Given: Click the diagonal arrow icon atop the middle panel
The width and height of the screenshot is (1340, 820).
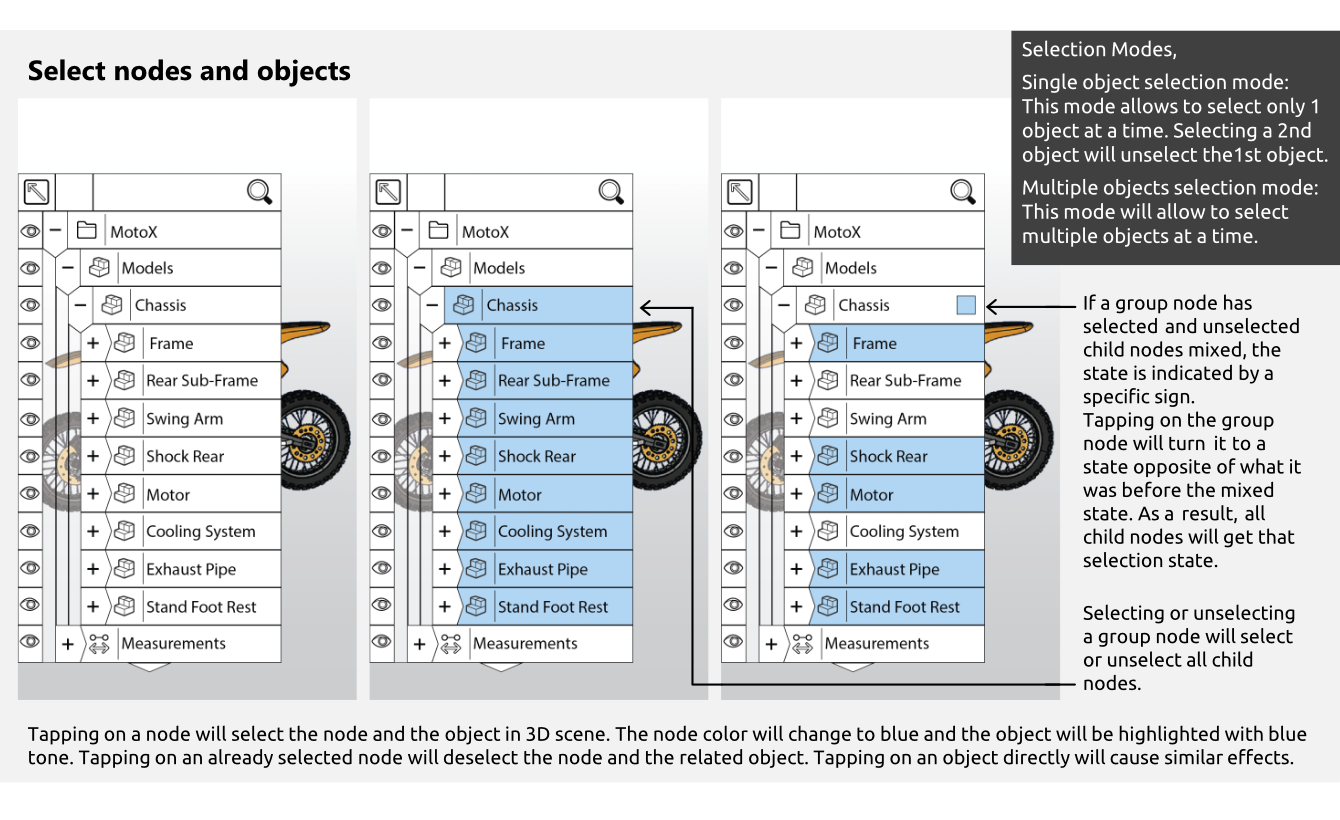Looking at the screenshot, I should [x=387, y=192].
